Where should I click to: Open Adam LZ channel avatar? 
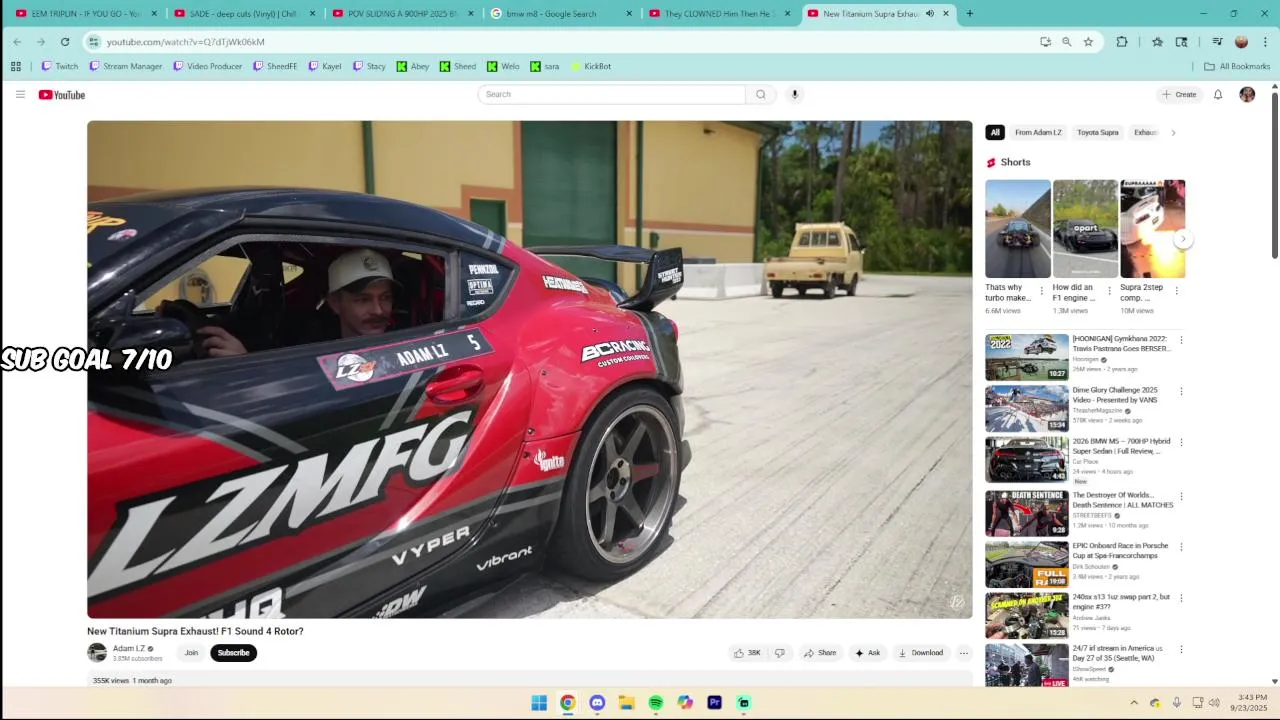click(97, 653)
